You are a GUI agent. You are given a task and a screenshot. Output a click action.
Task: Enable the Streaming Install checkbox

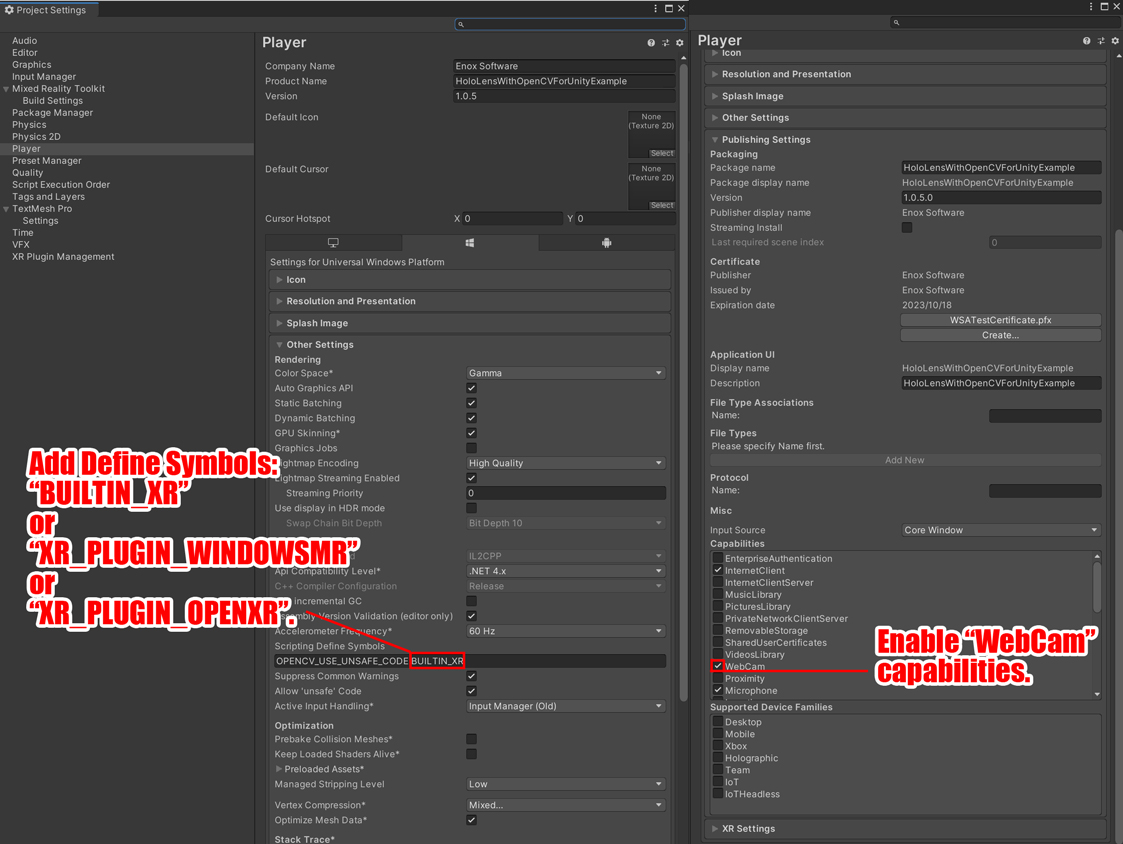pyautogui.click(x=907, y=228)
